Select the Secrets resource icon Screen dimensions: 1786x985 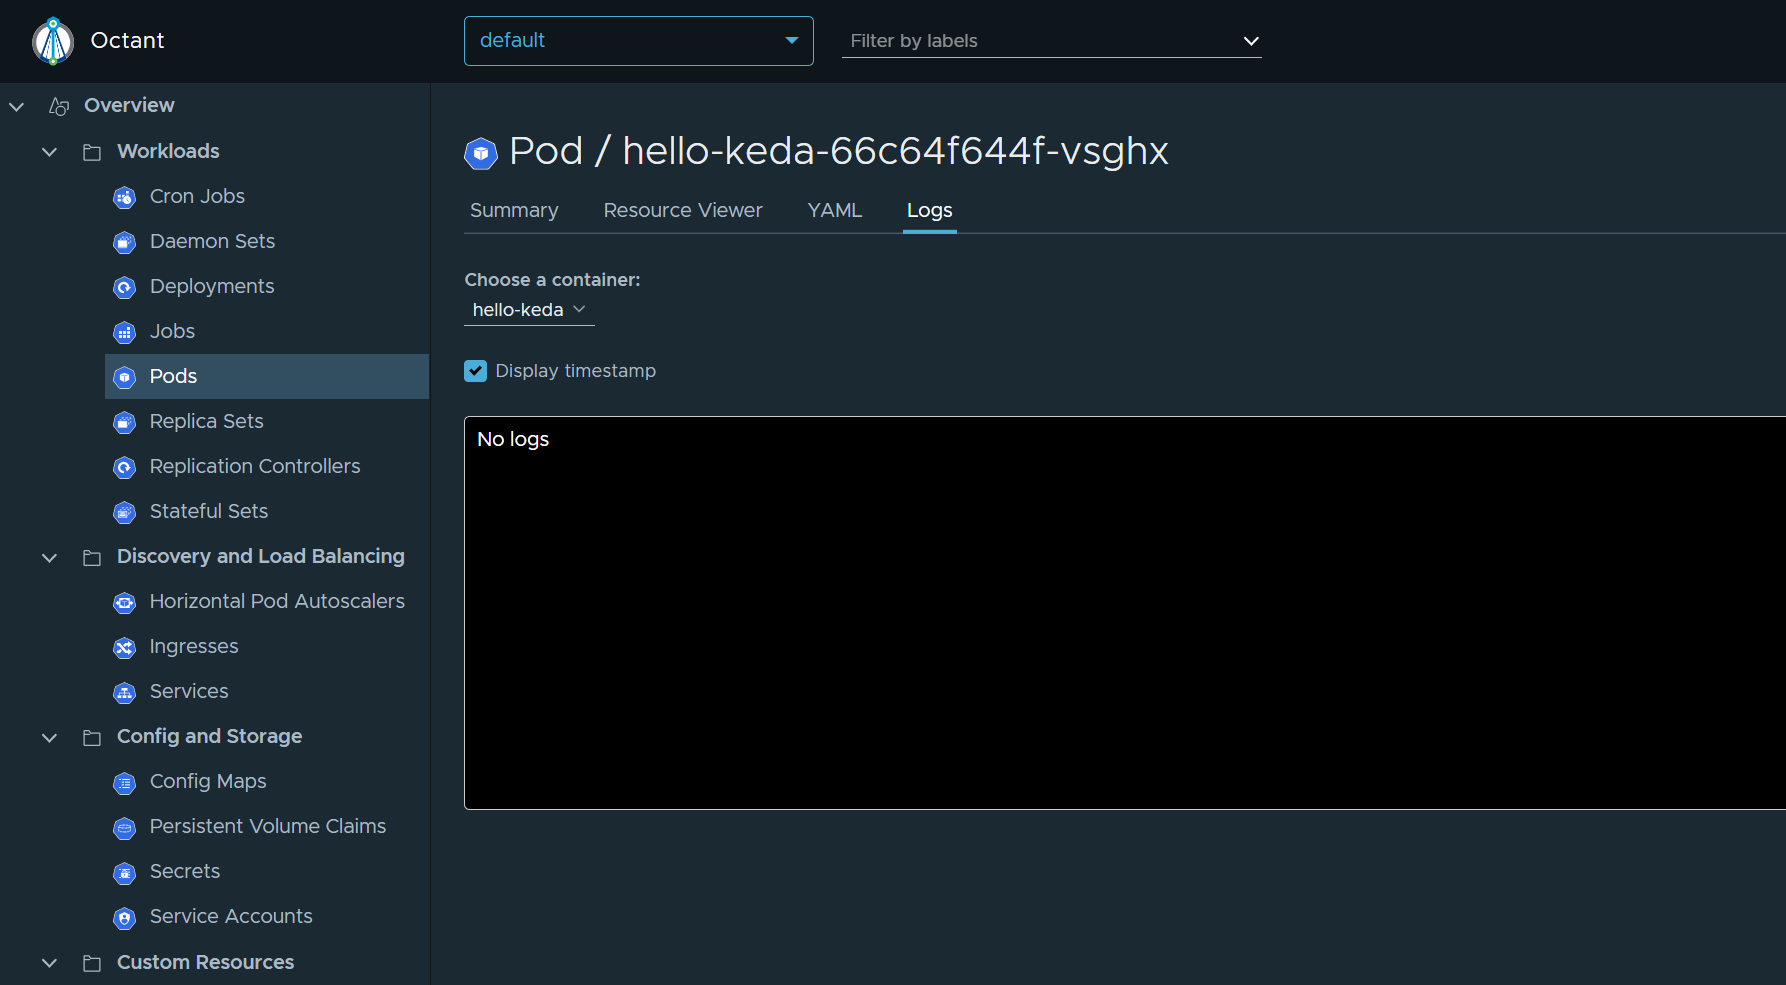click(x=124, y=872)
